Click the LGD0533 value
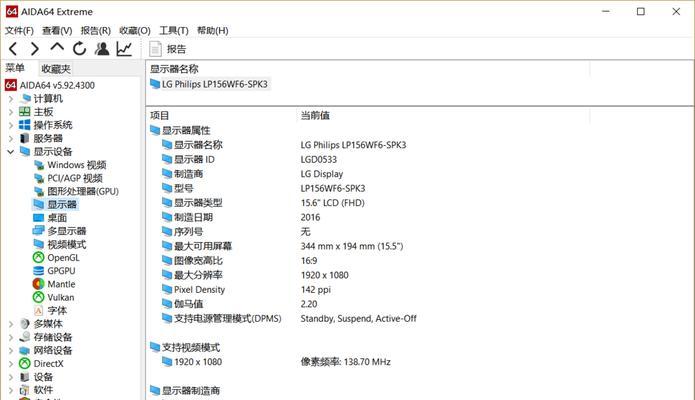The image size is (695, 400). (x=319, y=159)
